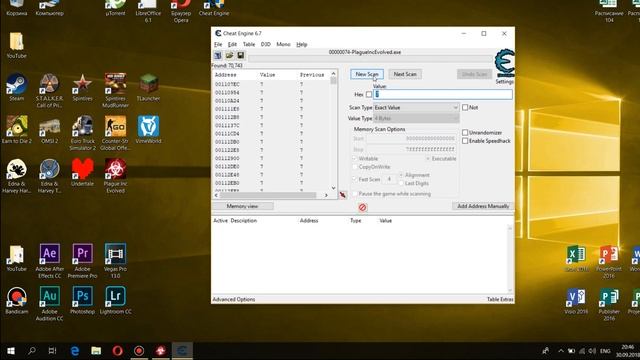Image resolution: width=640 pixels, height=360 pixels.
Task: Click the Opera icon in the taskbar
Action: click(x=118, y=351)
